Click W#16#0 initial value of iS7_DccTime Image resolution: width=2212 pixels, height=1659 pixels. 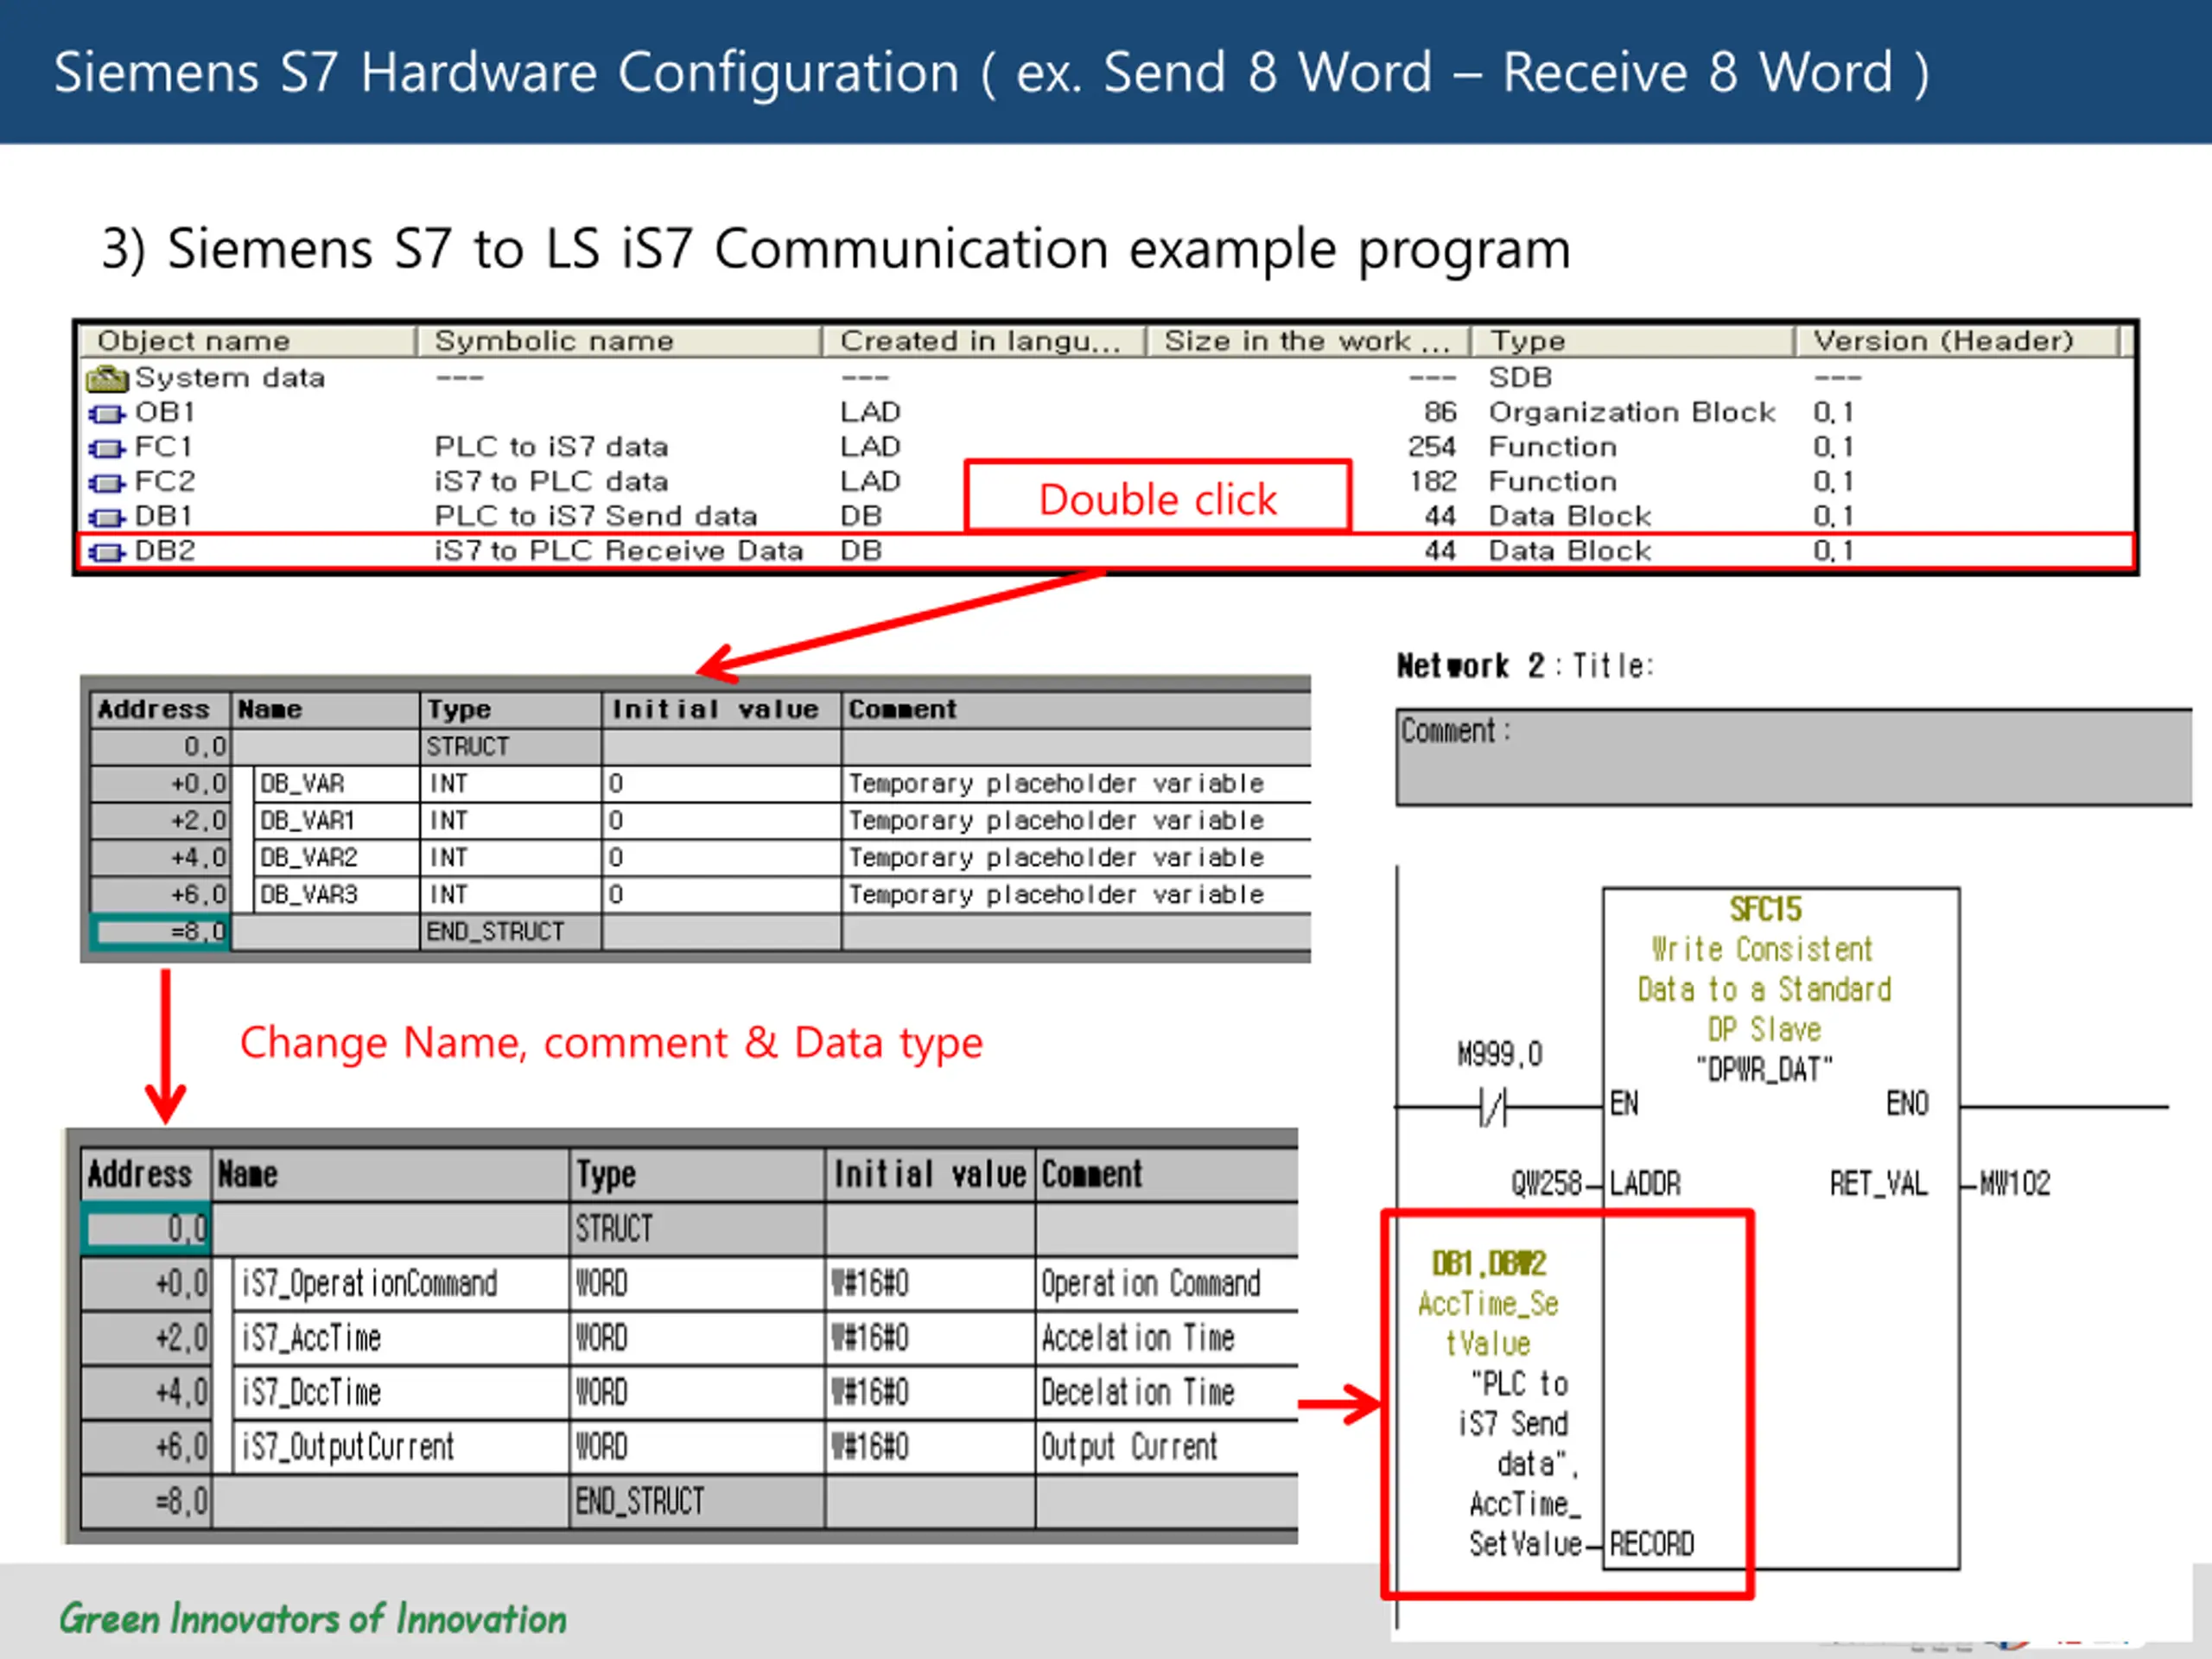coord(930,1393)
